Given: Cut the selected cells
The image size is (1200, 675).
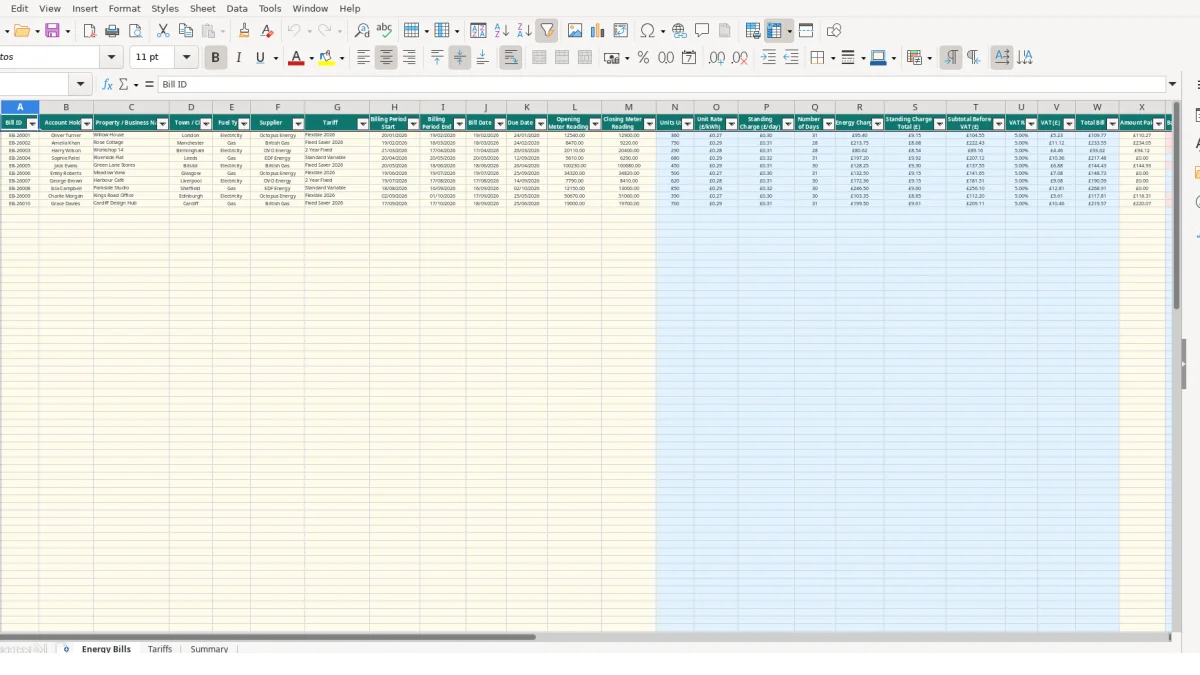Looking at the screenshot, I should click(163, 31).
